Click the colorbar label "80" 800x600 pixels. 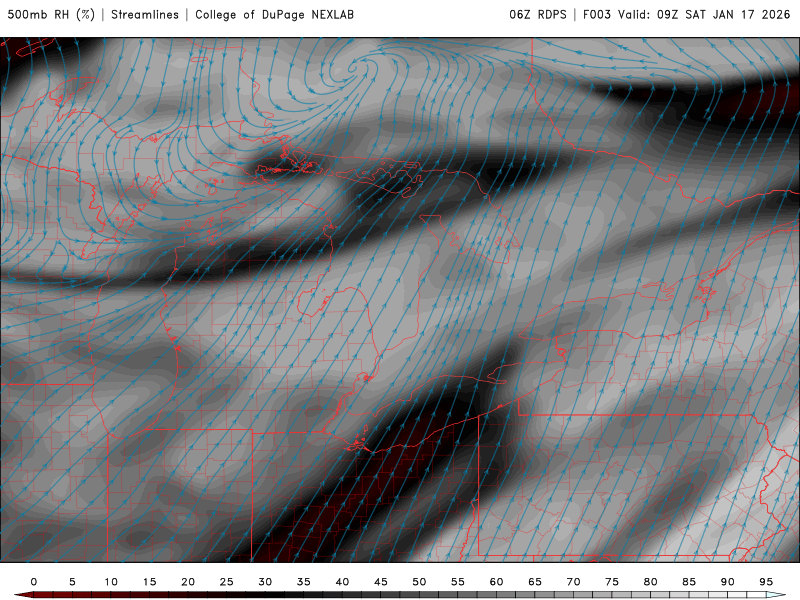pyautogui.click(x=651, y=582)
